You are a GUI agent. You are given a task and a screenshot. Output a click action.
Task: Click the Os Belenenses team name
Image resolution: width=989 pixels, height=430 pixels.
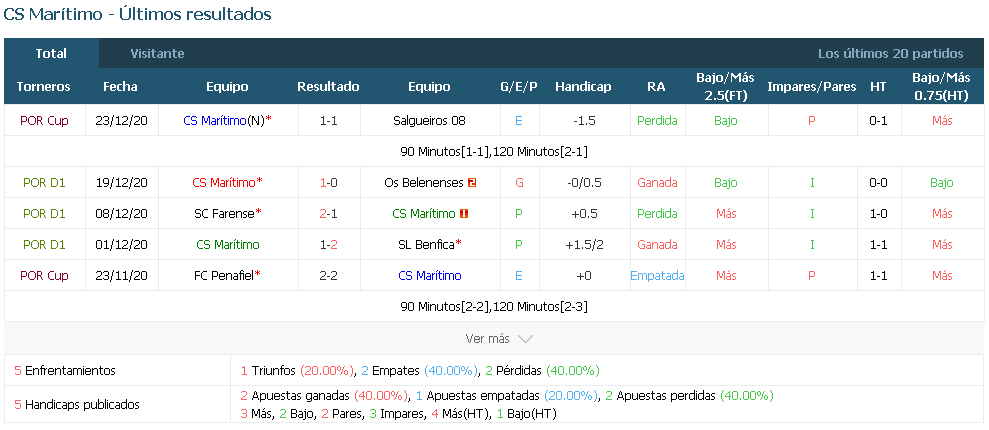(424, 183)
